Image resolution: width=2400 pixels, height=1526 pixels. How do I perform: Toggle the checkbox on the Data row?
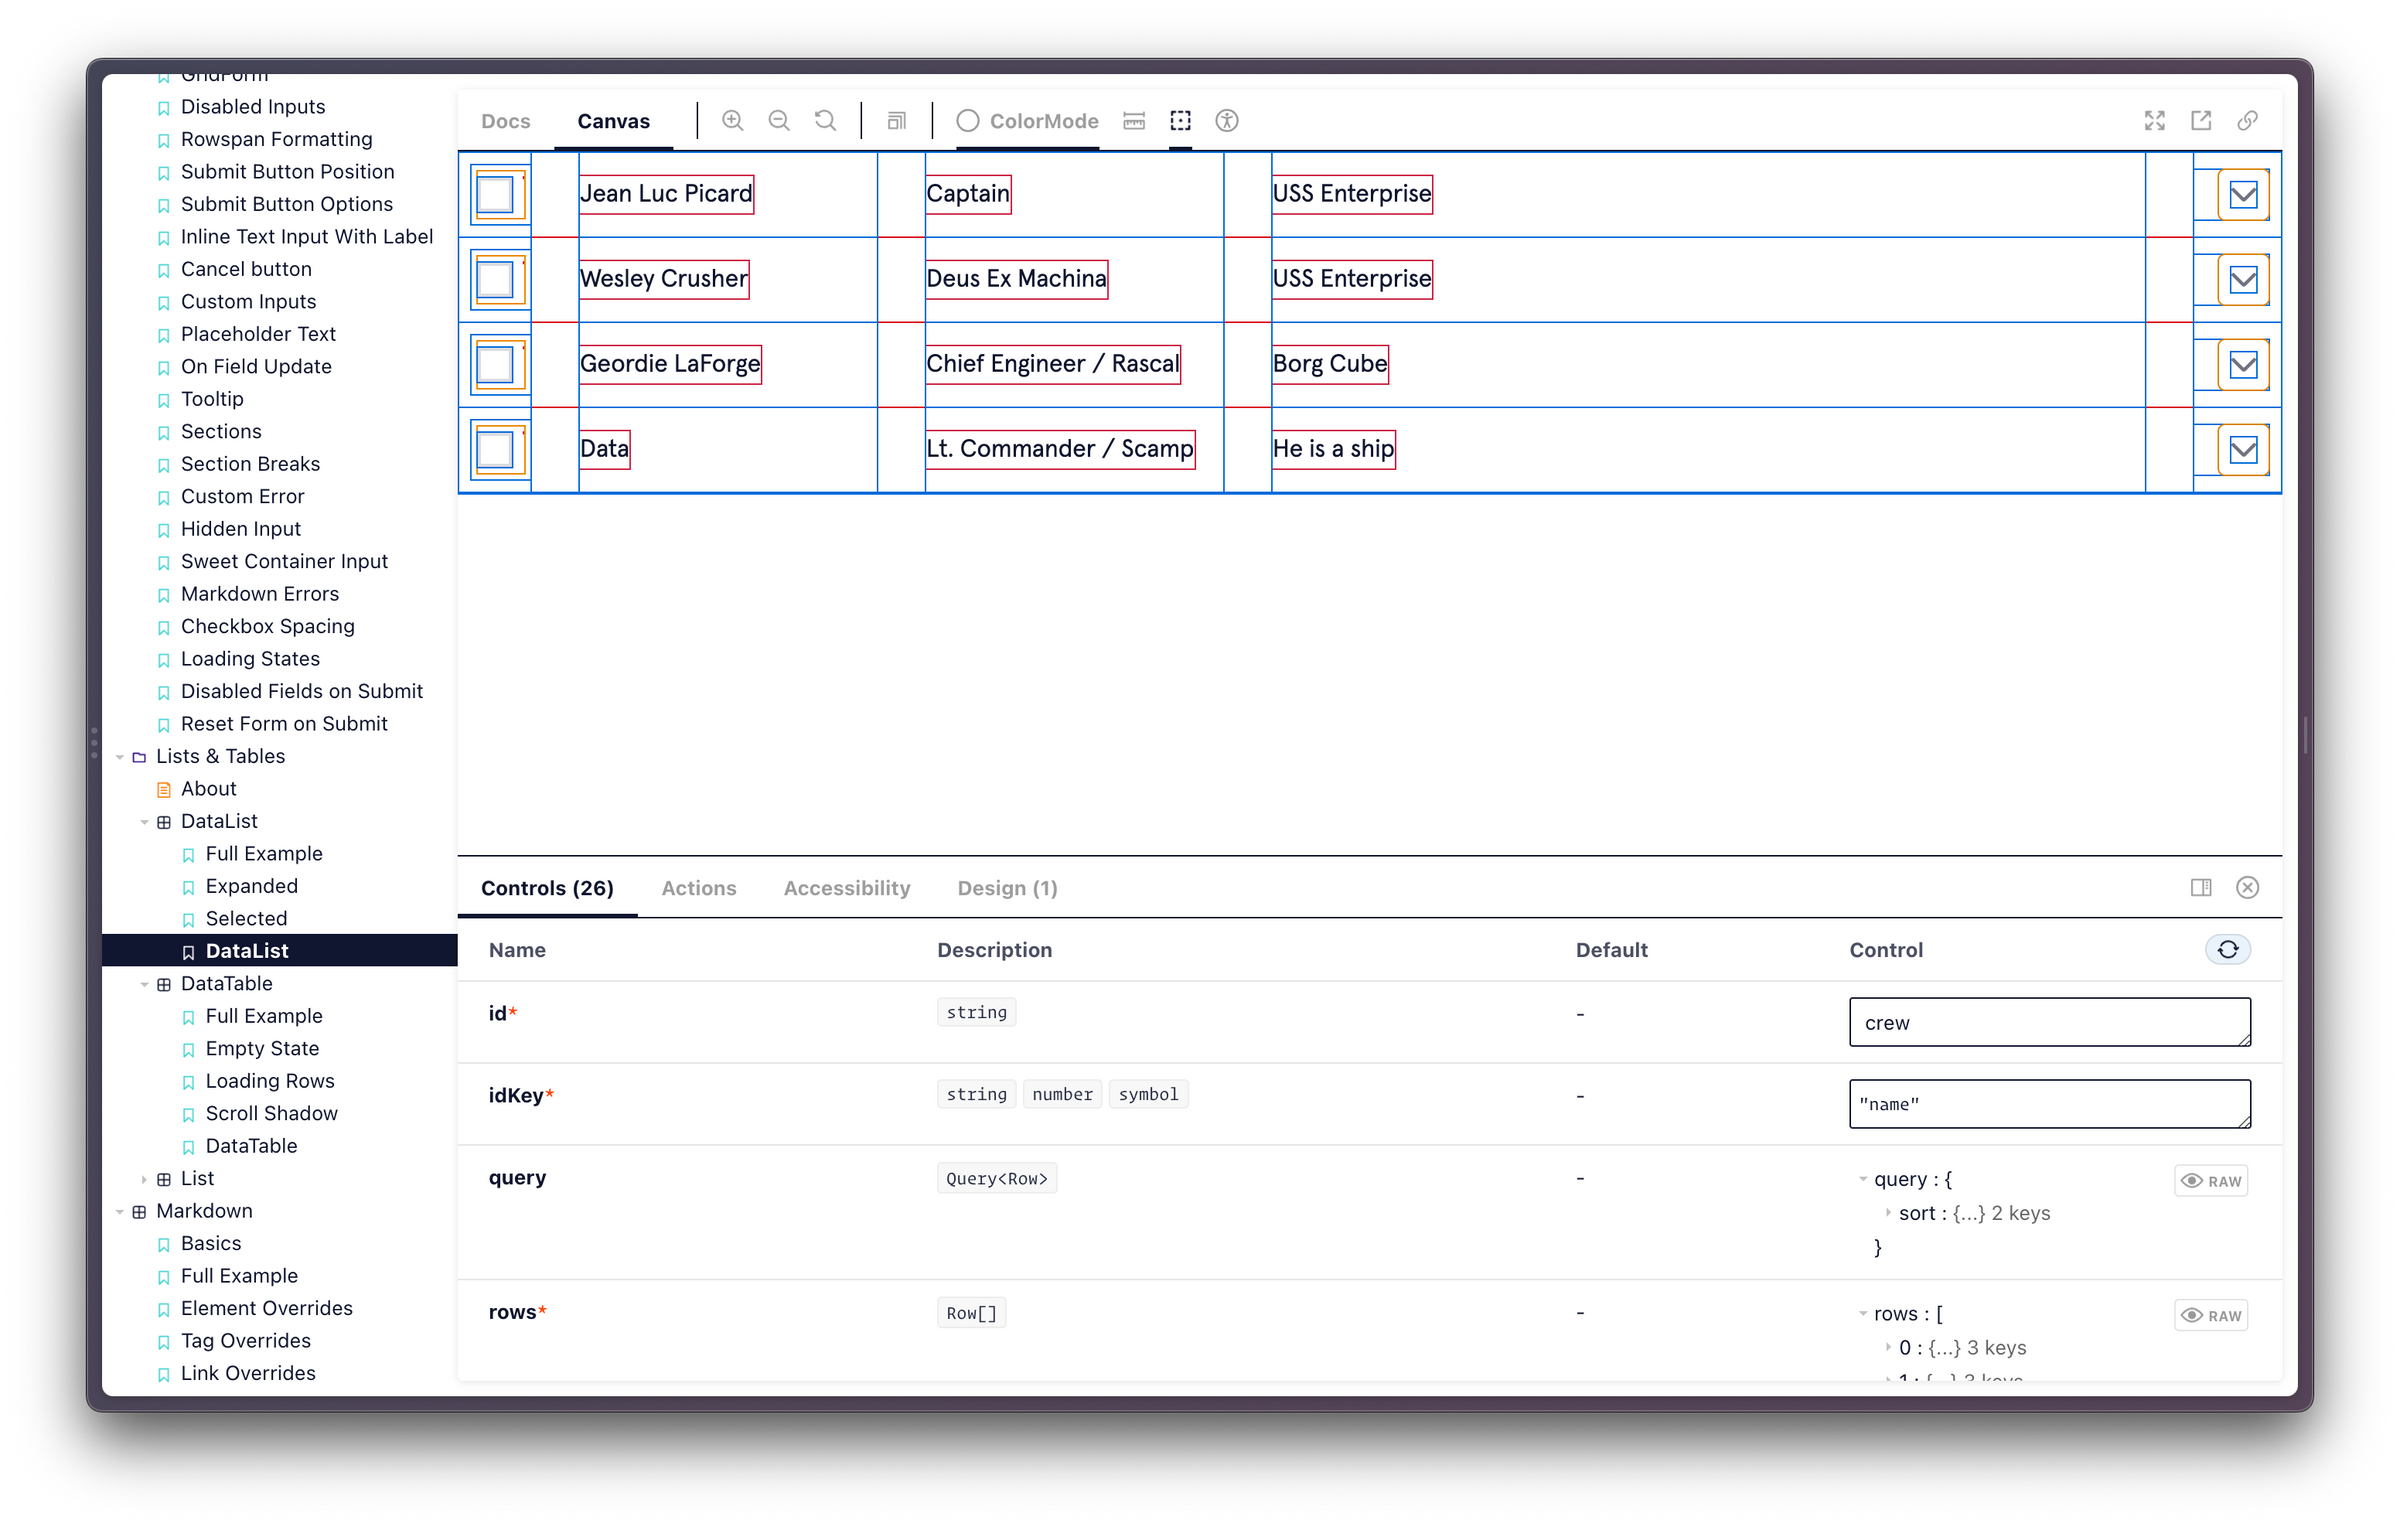pyautogui.click(x=497, y=450)
